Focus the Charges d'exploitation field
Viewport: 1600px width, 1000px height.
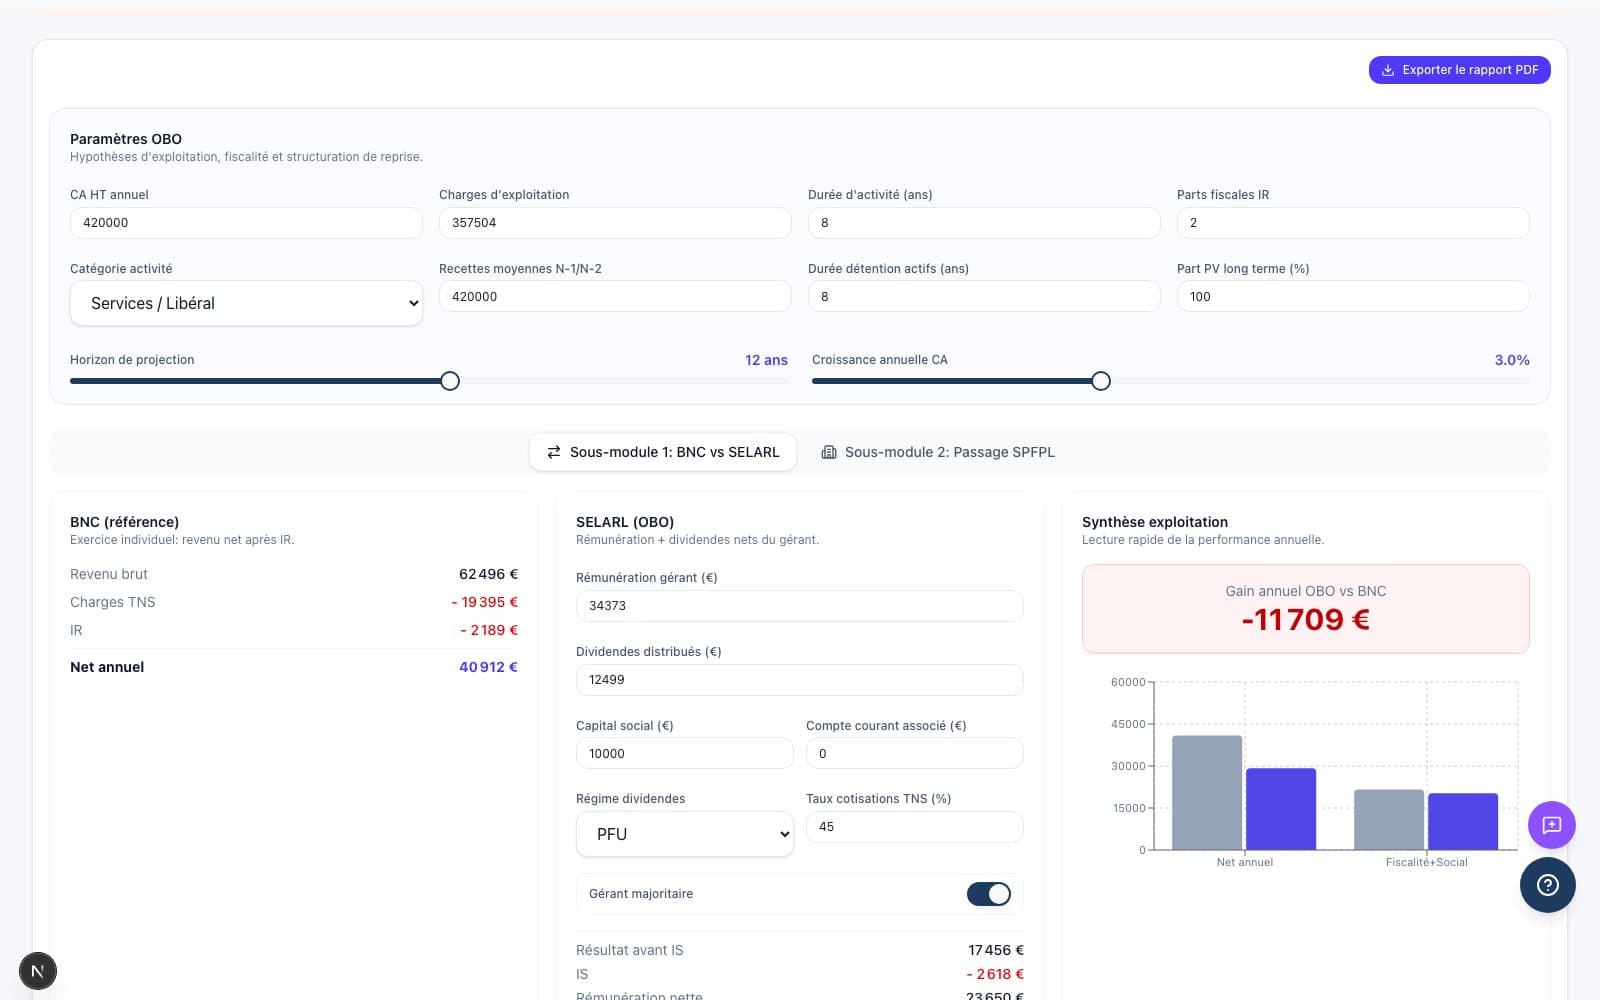(614, 223)
